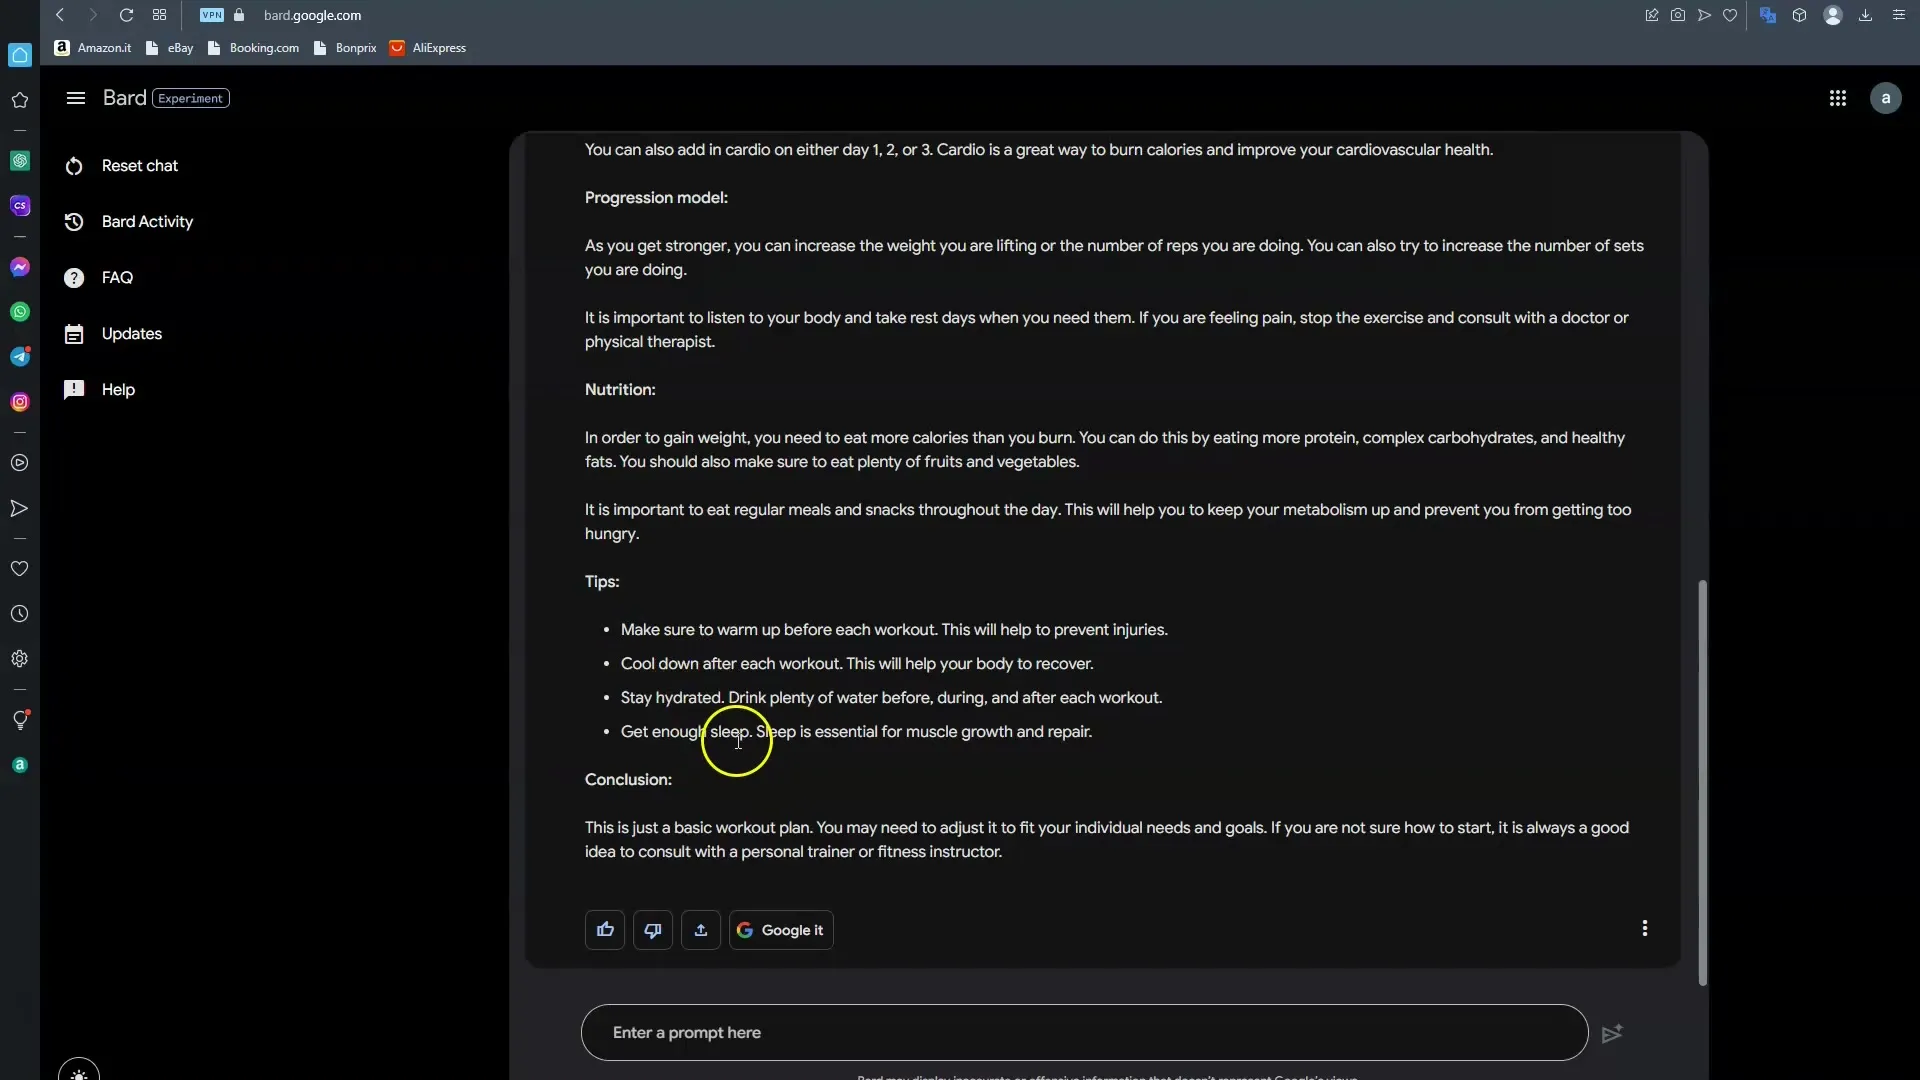Click the three-dot more options icon

coord(1644,930)
